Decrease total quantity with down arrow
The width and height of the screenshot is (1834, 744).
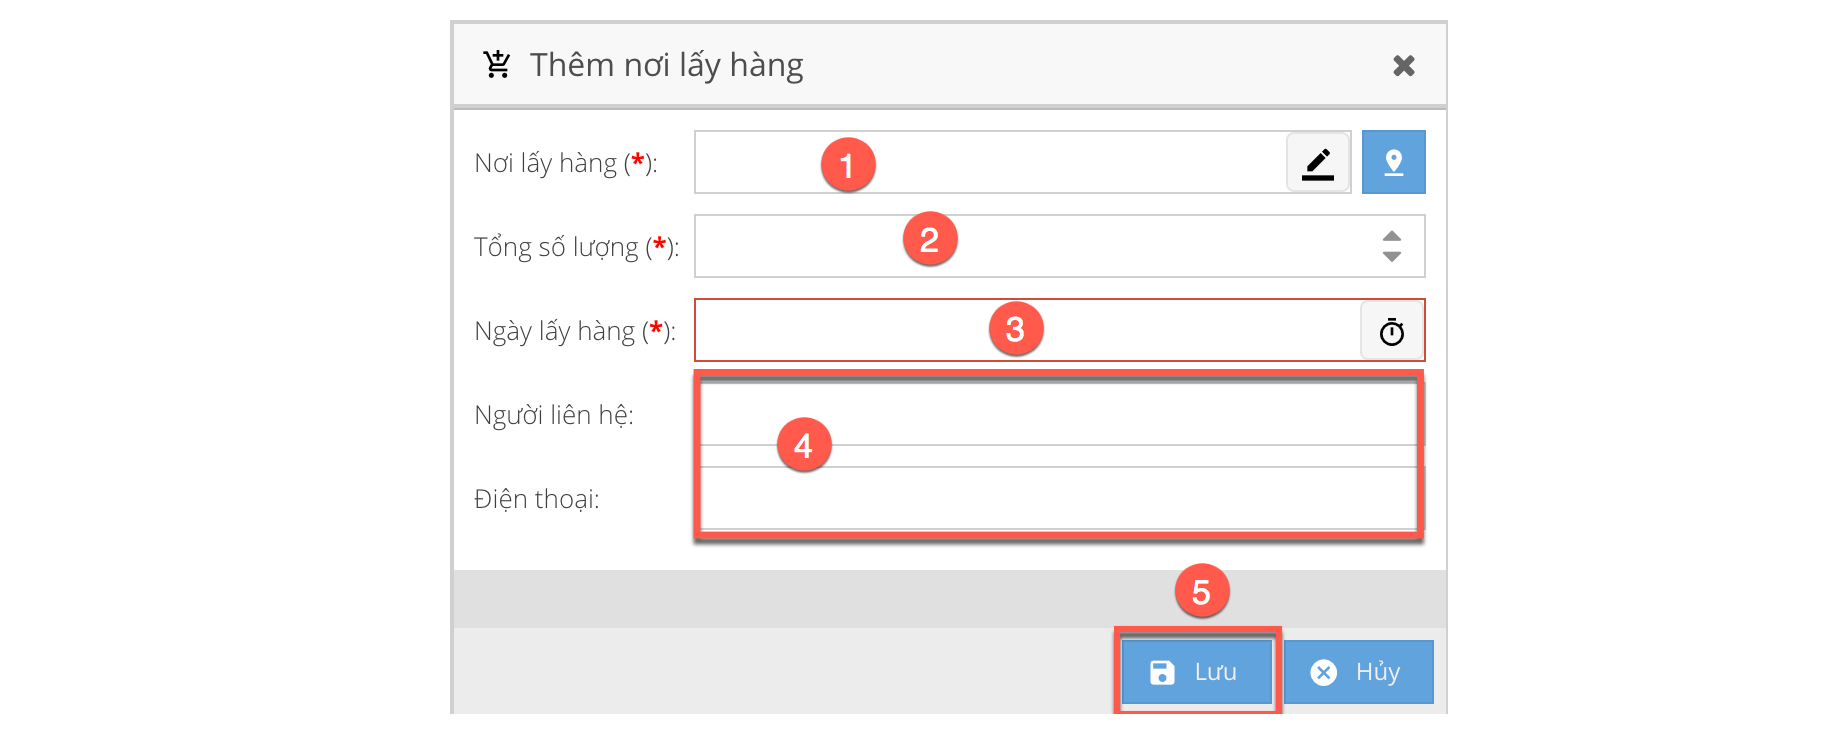pos(1391,257)
